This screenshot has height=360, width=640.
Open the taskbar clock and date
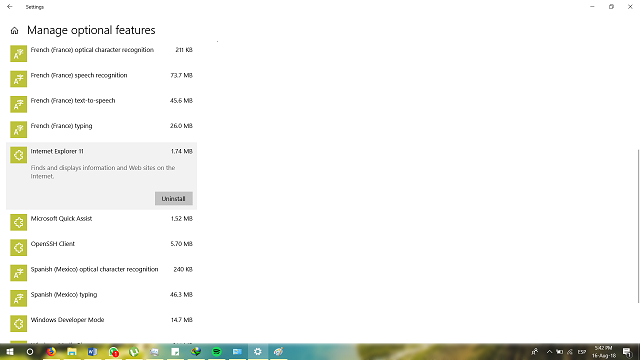click(x=604, y=351)
